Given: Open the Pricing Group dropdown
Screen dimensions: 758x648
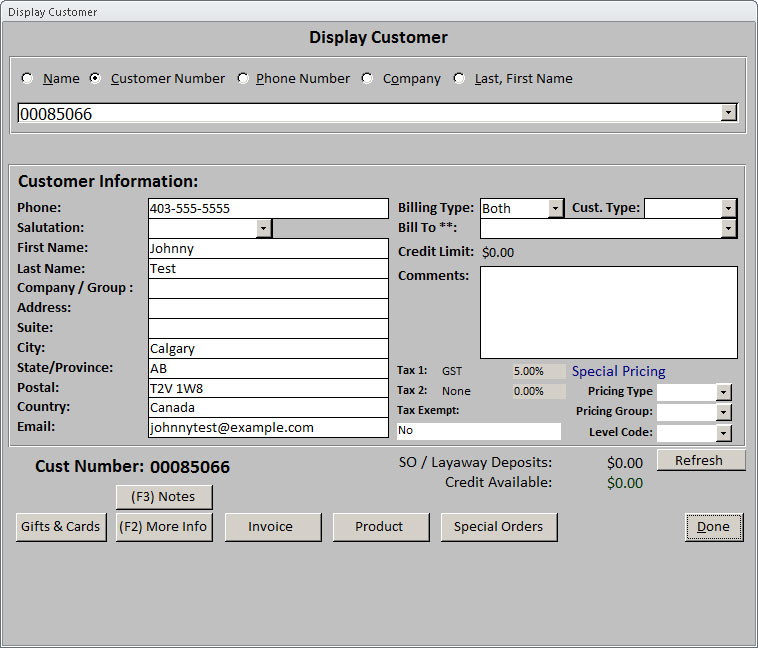Looking at the screenshot, I should pyautogui.click(x=724, y=412).
